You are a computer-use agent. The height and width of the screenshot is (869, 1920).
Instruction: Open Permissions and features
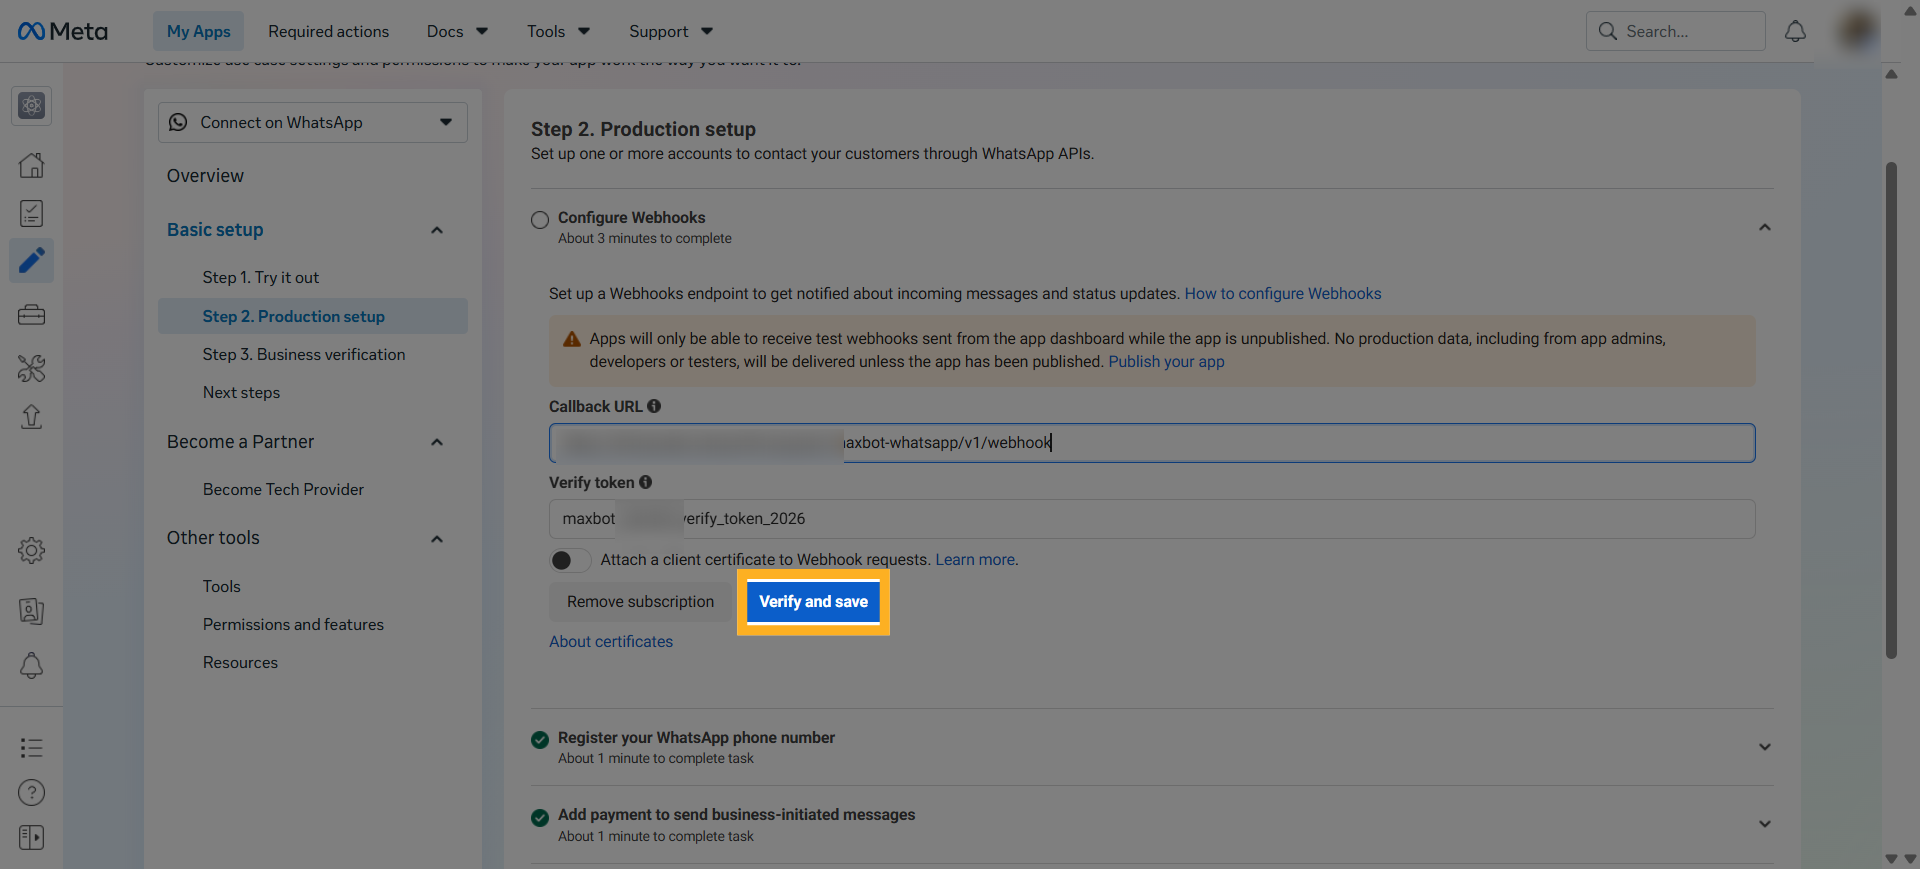(x=293, y=624)
